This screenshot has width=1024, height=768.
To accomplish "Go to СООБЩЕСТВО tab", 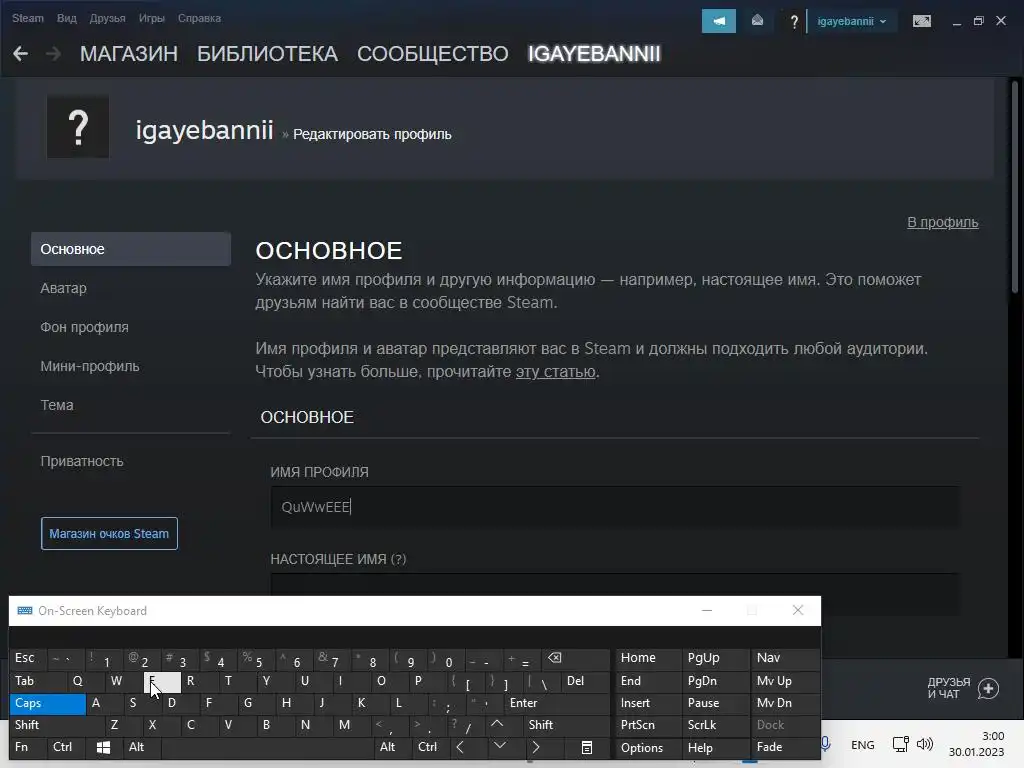I will click(432, 54).
